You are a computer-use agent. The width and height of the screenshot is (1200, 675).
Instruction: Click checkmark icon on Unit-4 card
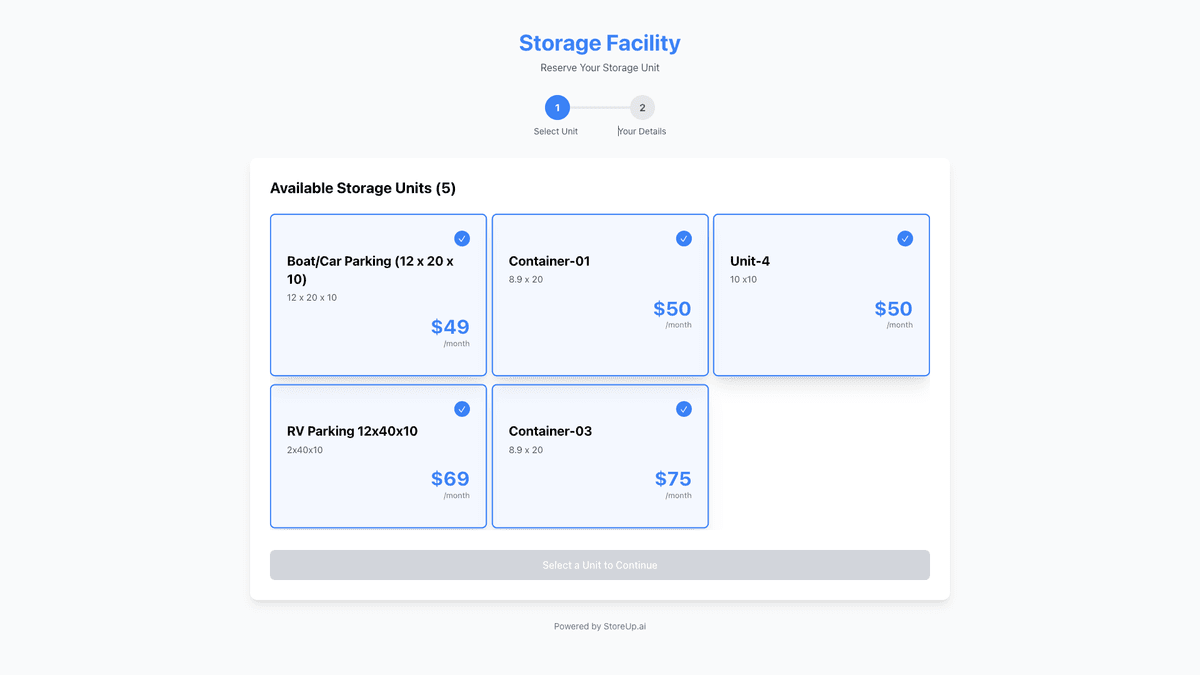click(x=905, y=238)
